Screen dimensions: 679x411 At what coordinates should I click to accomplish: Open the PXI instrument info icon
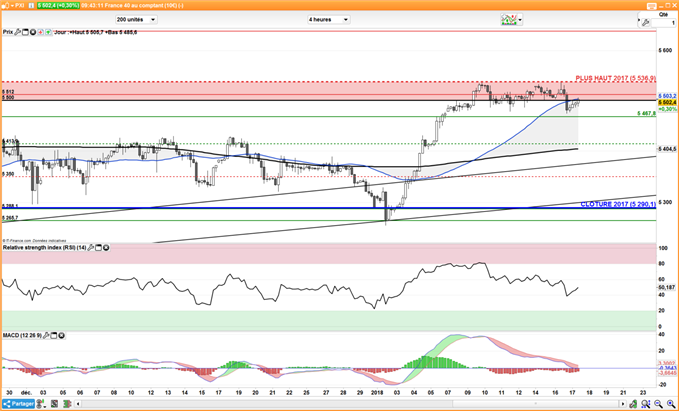(31, 6)
